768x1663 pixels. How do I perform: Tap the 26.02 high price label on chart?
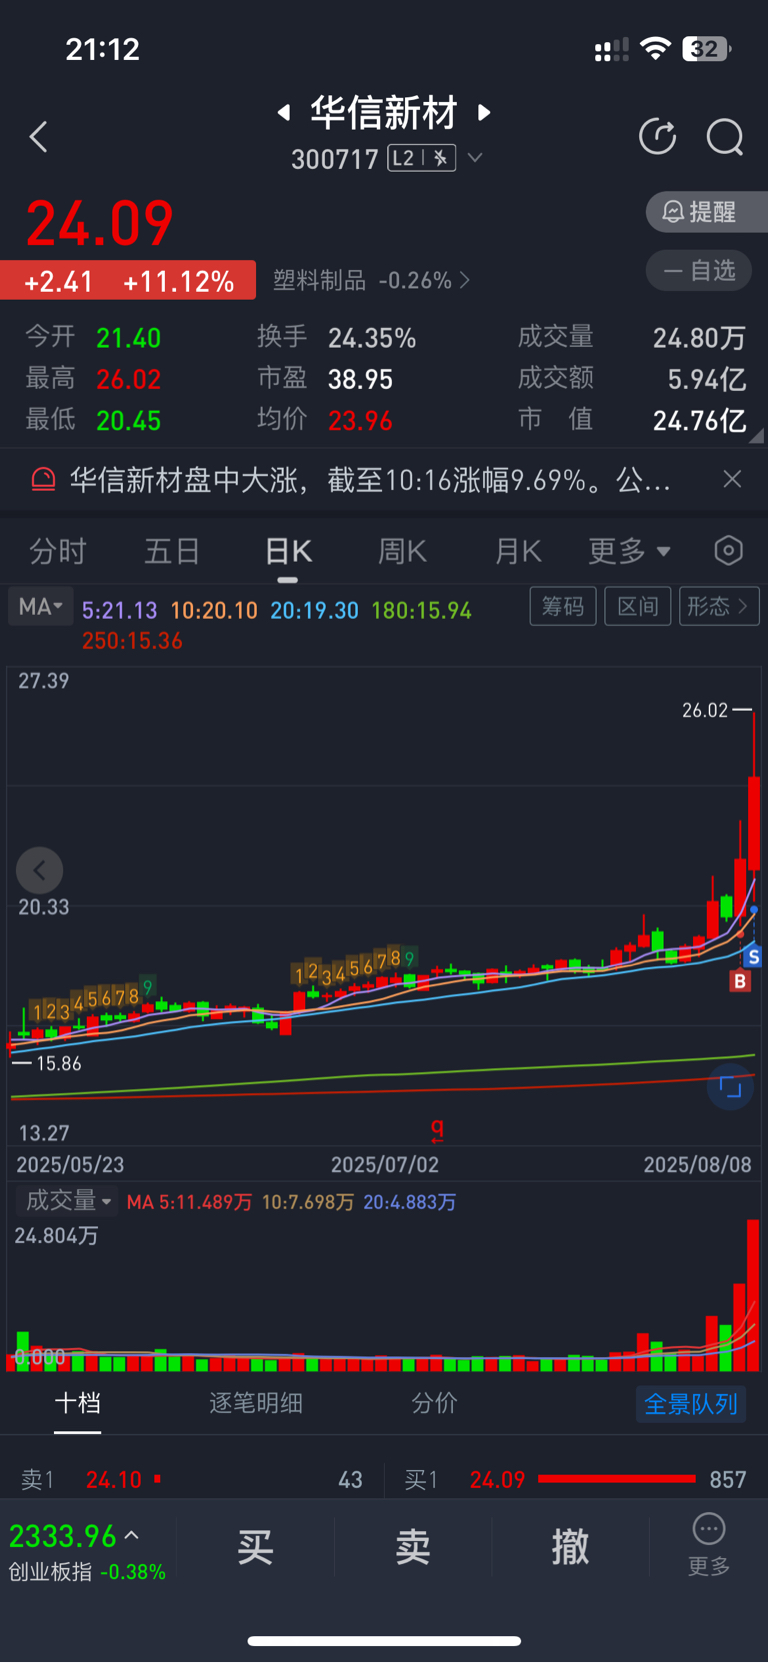pyautogui.click(x=705, y=710)
